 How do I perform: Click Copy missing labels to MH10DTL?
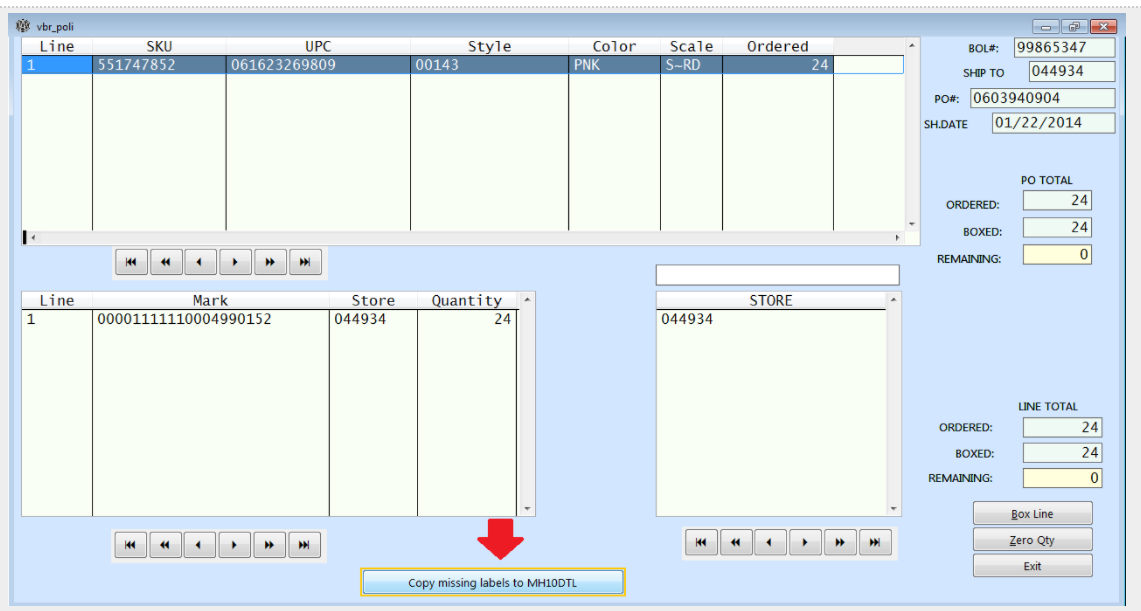click(493, 581)
